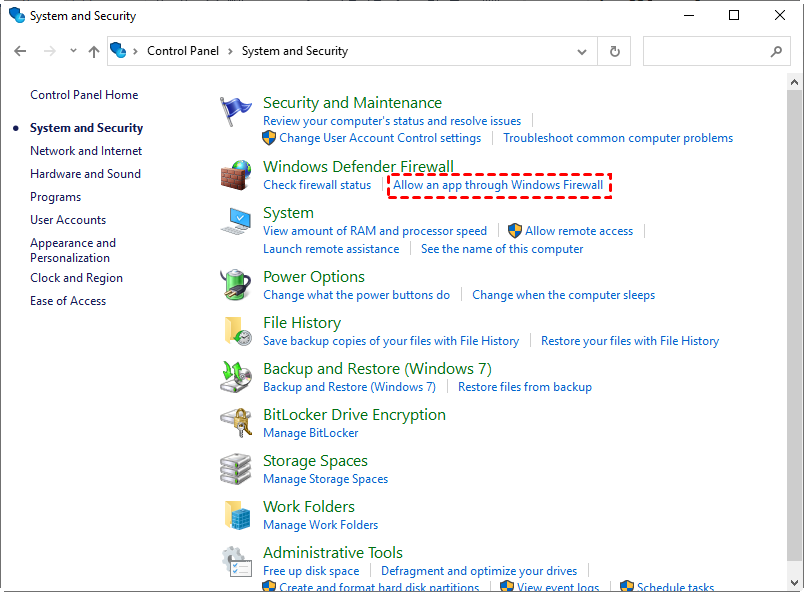Go up one level with the up arrow
804x592 pixels.
click(x=94, y=51)
